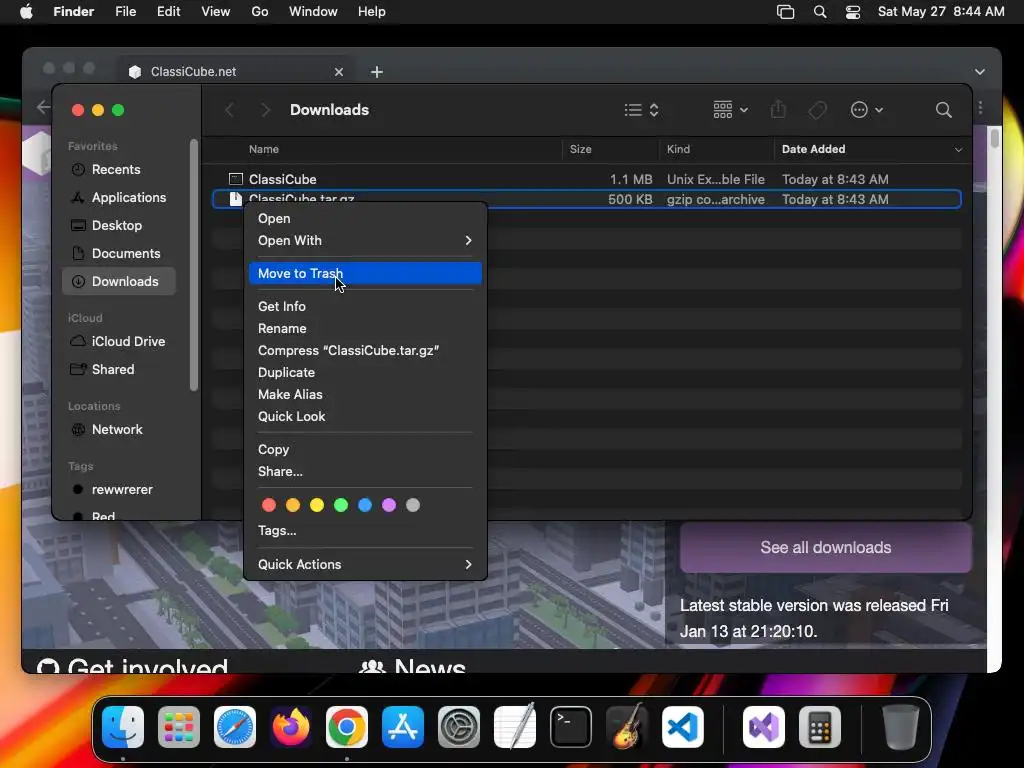
Task: Open Launchpad in the Dock
Action: [x=179, y=727]
